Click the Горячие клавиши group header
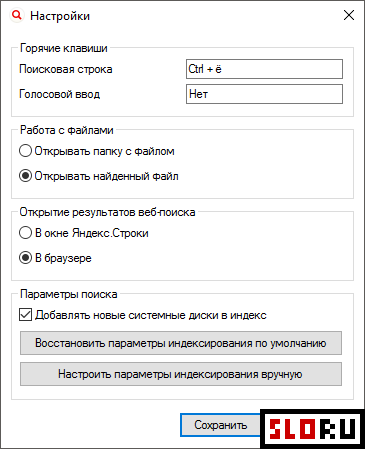The height and width of the screenshot is (449, 365). pyautogui.click(x=64, y=48)
